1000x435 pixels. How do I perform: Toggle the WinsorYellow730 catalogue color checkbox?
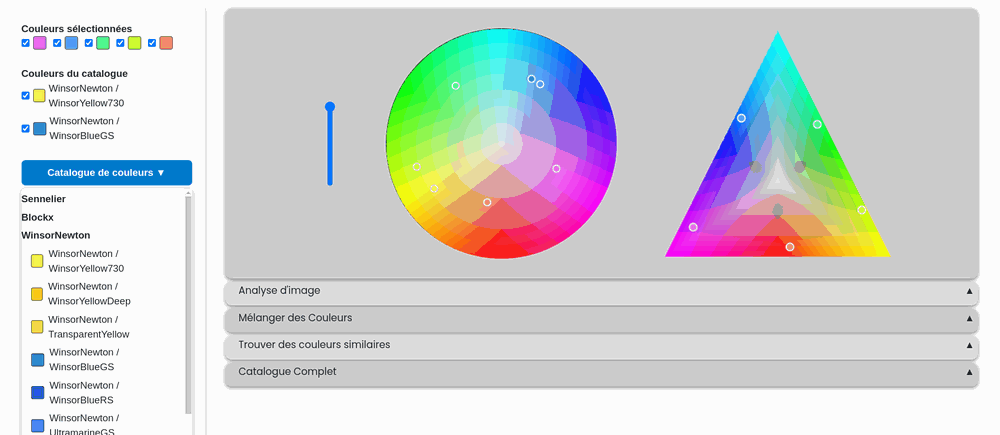point(26,95)
